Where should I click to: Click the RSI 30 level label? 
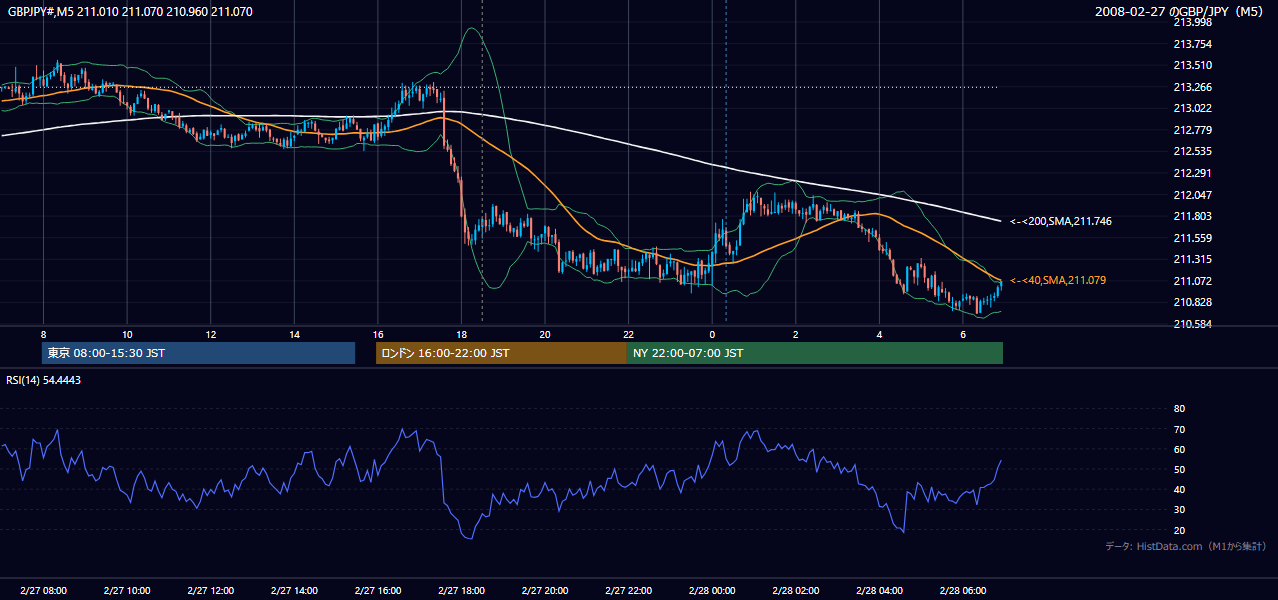tap(1179, 510)
